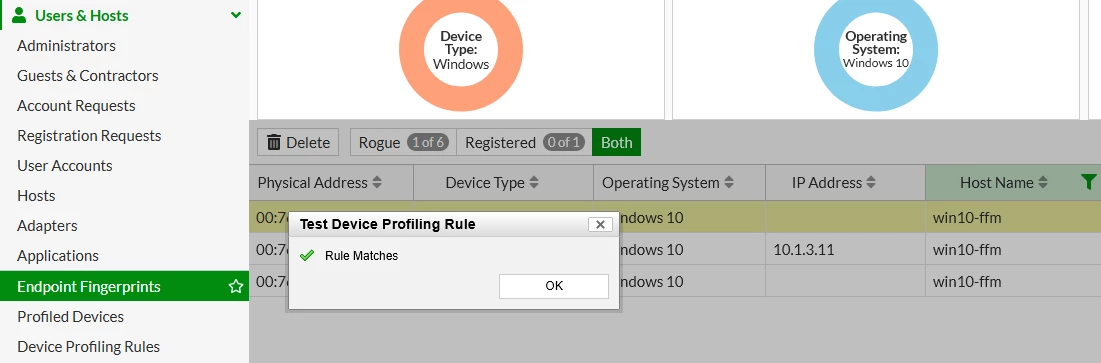Viewport: 1101px width, 363px height.
Task: Collapse the Users & Hosts section chevron
Action: click(236, 15)
